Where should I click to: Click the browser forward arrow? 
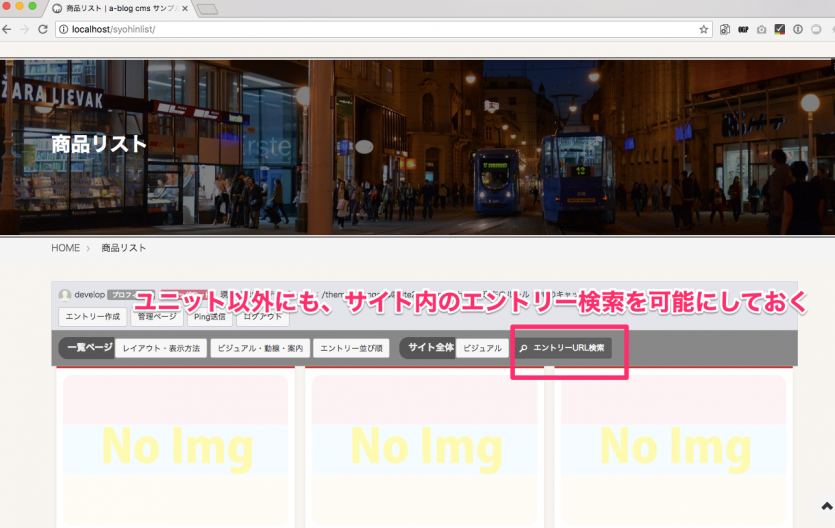click(x=25, y=29)
